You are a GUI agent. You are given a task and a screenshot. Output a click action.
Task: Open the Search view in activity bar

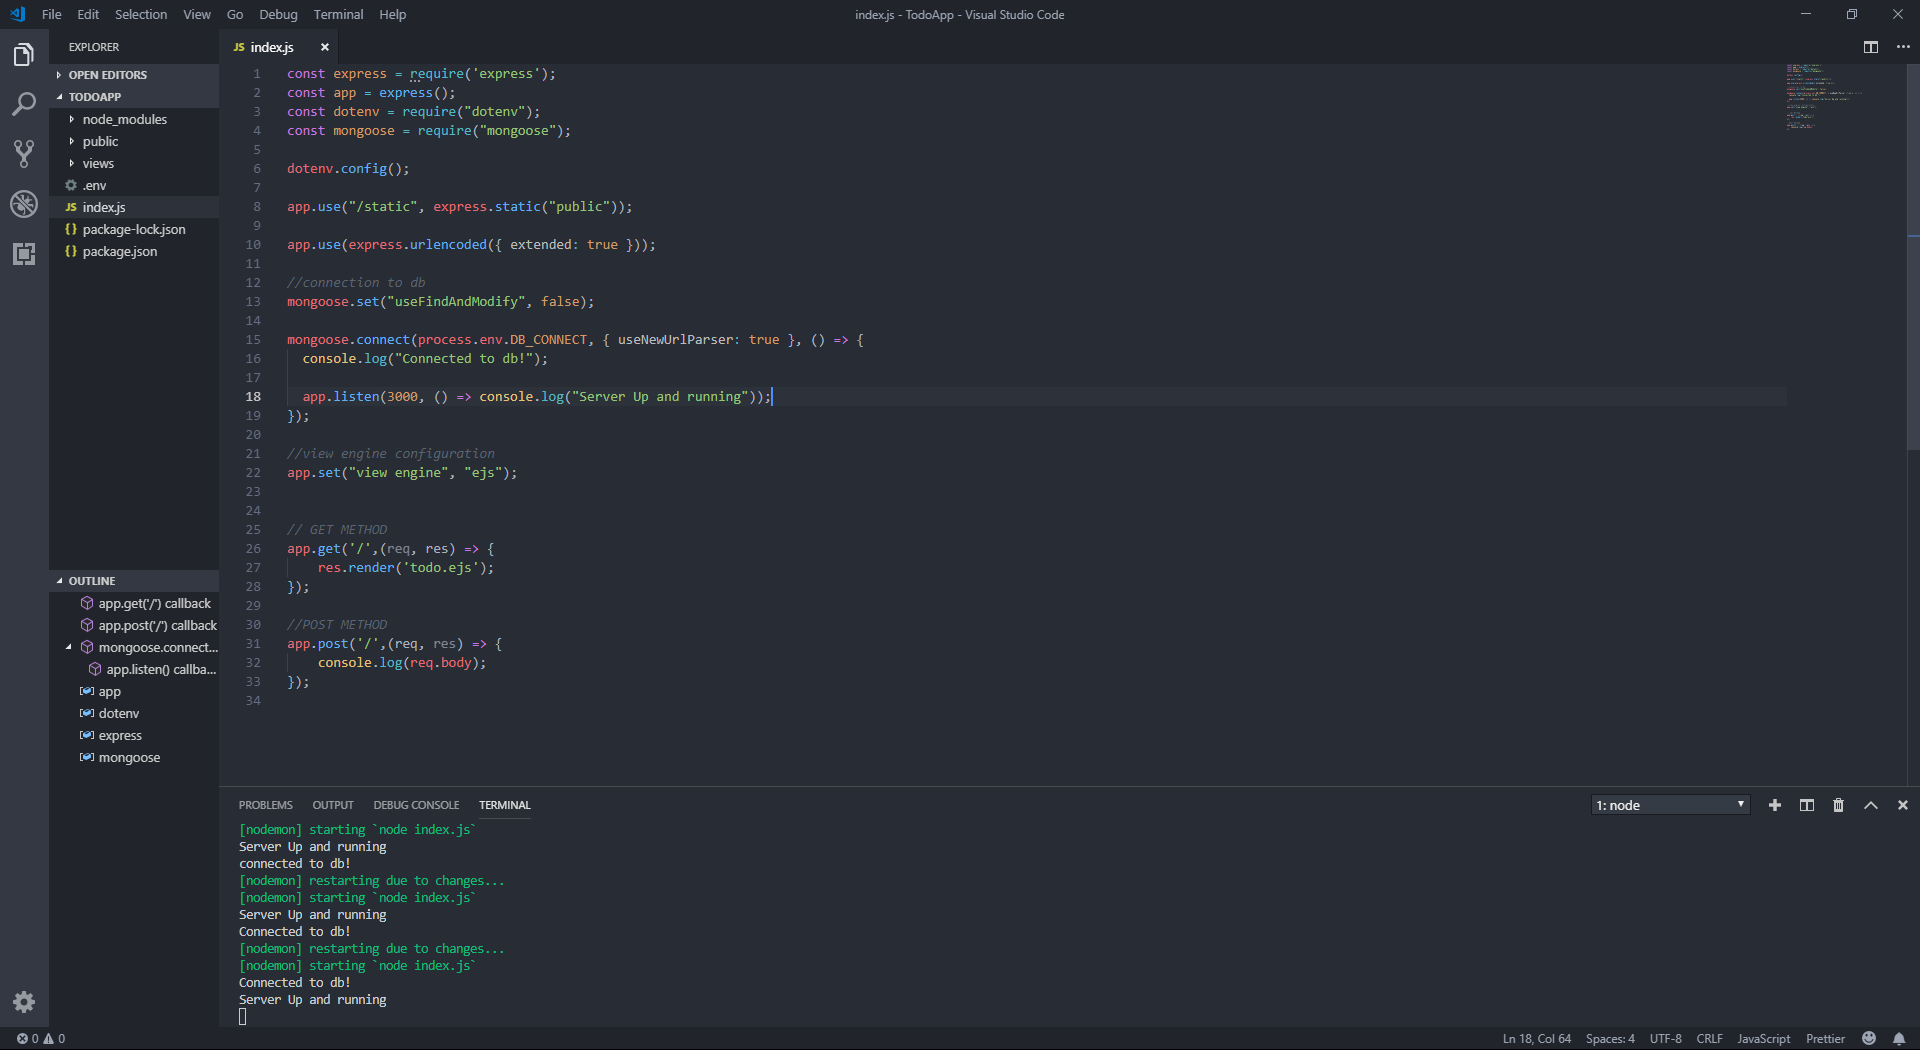tap(24, 104)
